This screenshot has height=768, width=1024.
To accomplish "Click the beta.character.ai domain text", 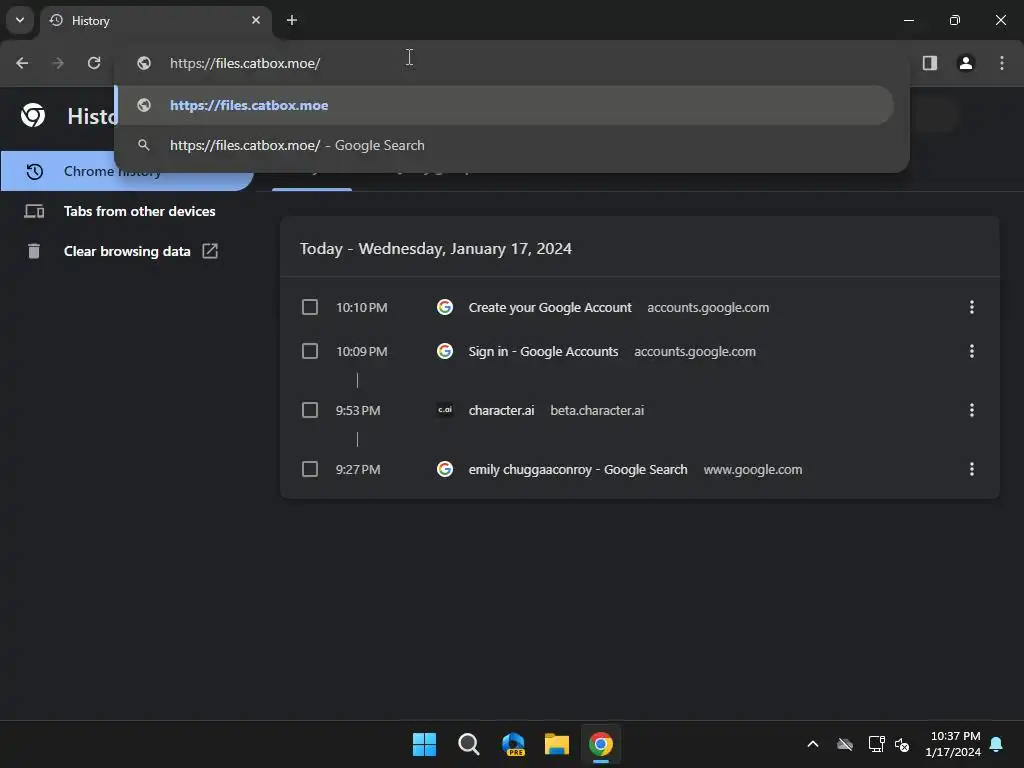I will 597,410.
